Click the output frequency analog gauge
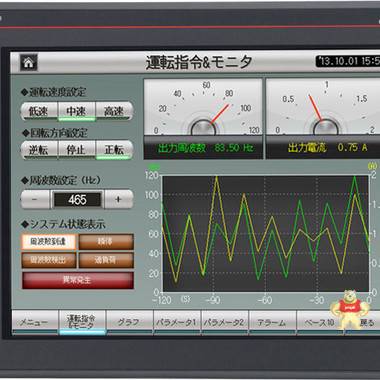This screenshot has height=380, width=380. click(x=203, y=107)
